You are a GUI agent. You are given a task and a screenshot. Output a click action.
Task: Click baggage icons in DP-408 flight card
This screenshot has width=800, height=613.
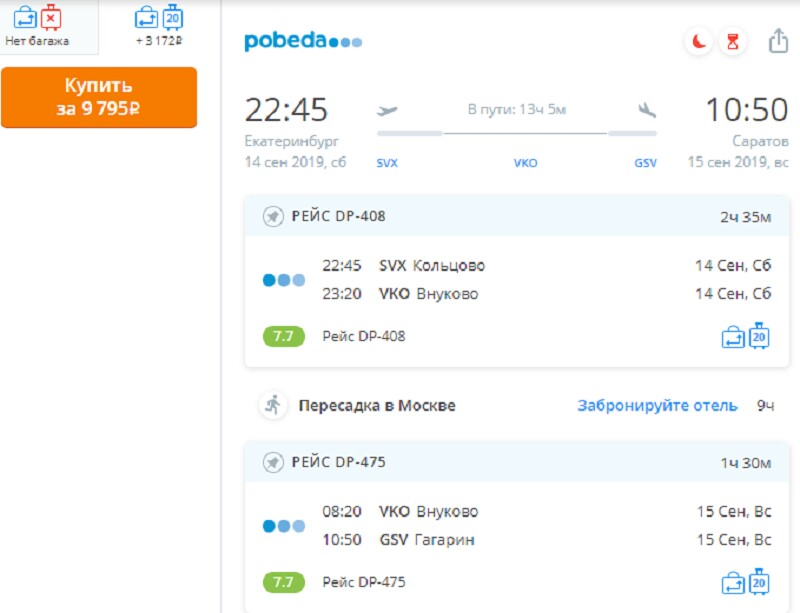coord(746,336)
